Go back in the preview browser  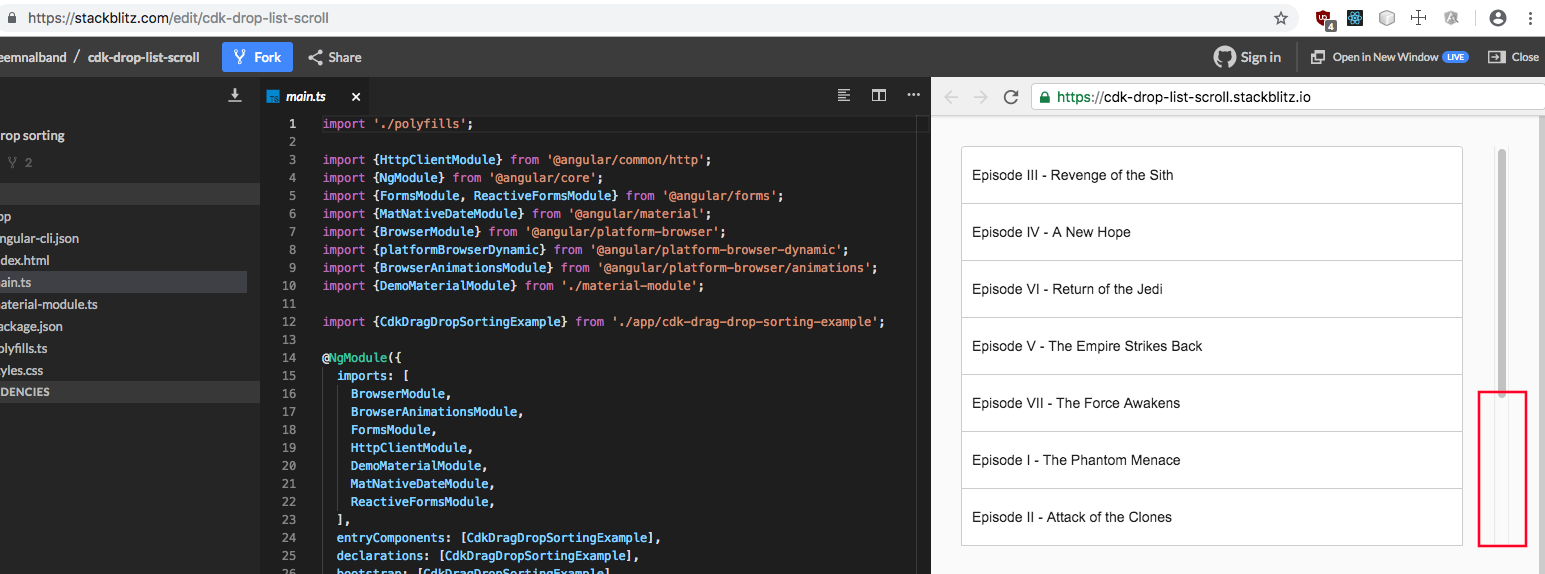coord(951,97)
